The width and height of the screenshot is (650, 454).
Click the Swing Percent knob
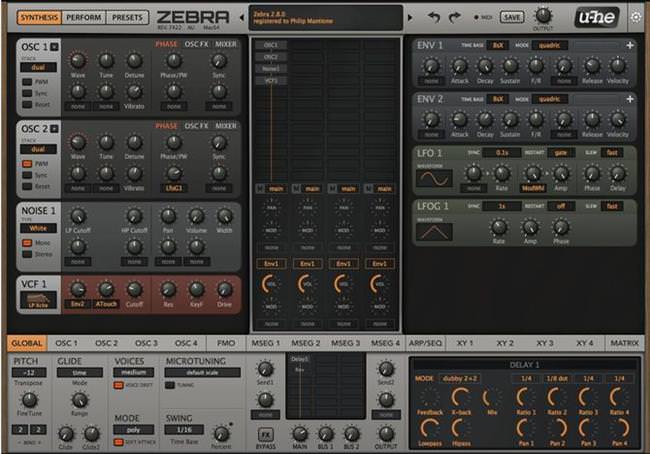click(221, 434)
